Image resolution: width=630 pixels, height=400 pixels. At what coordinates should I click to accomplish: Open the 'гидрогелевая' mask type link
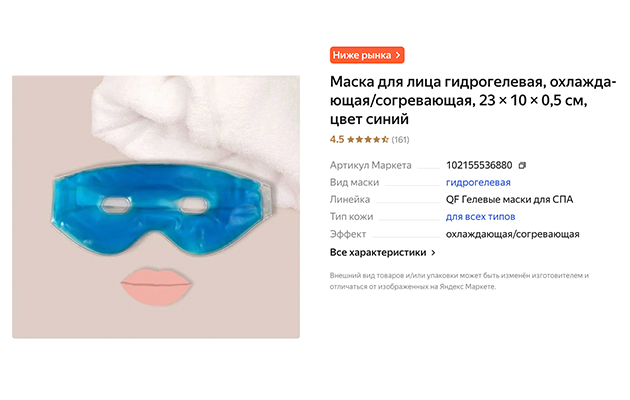[478, 182]
